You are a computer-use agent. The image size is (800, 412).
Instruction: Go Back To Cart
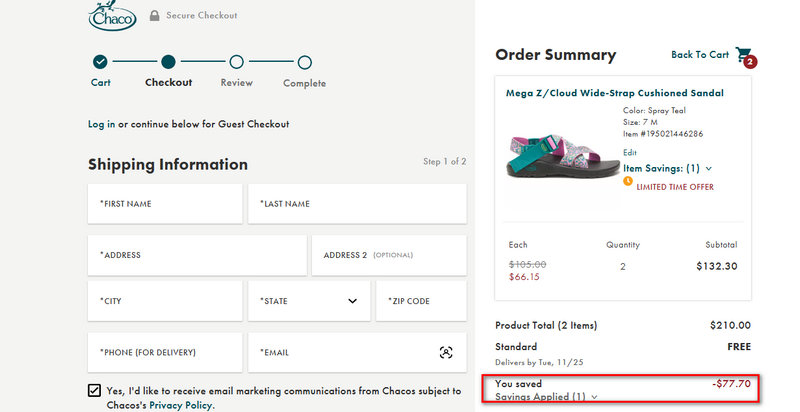700,55
